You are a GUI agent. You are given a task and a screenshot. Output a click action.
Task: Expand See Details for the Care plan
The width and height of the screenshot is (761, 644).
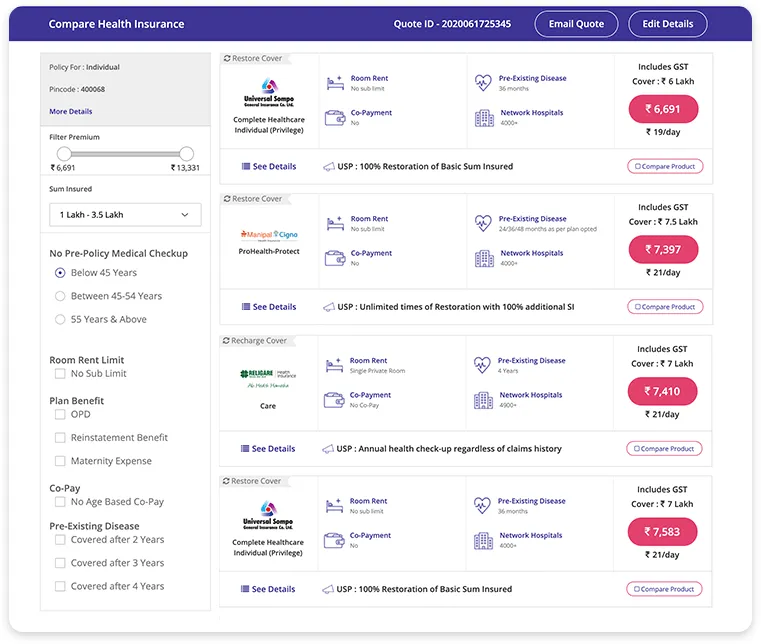tap(268, 449)
